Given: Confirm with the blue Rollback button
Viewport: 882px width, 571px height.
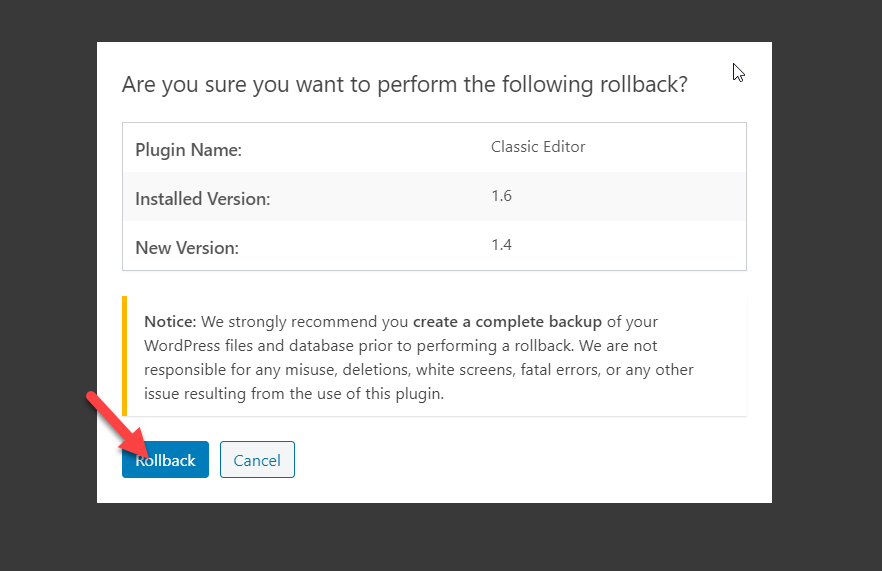Looking at the screenshot, I should 165,460.
